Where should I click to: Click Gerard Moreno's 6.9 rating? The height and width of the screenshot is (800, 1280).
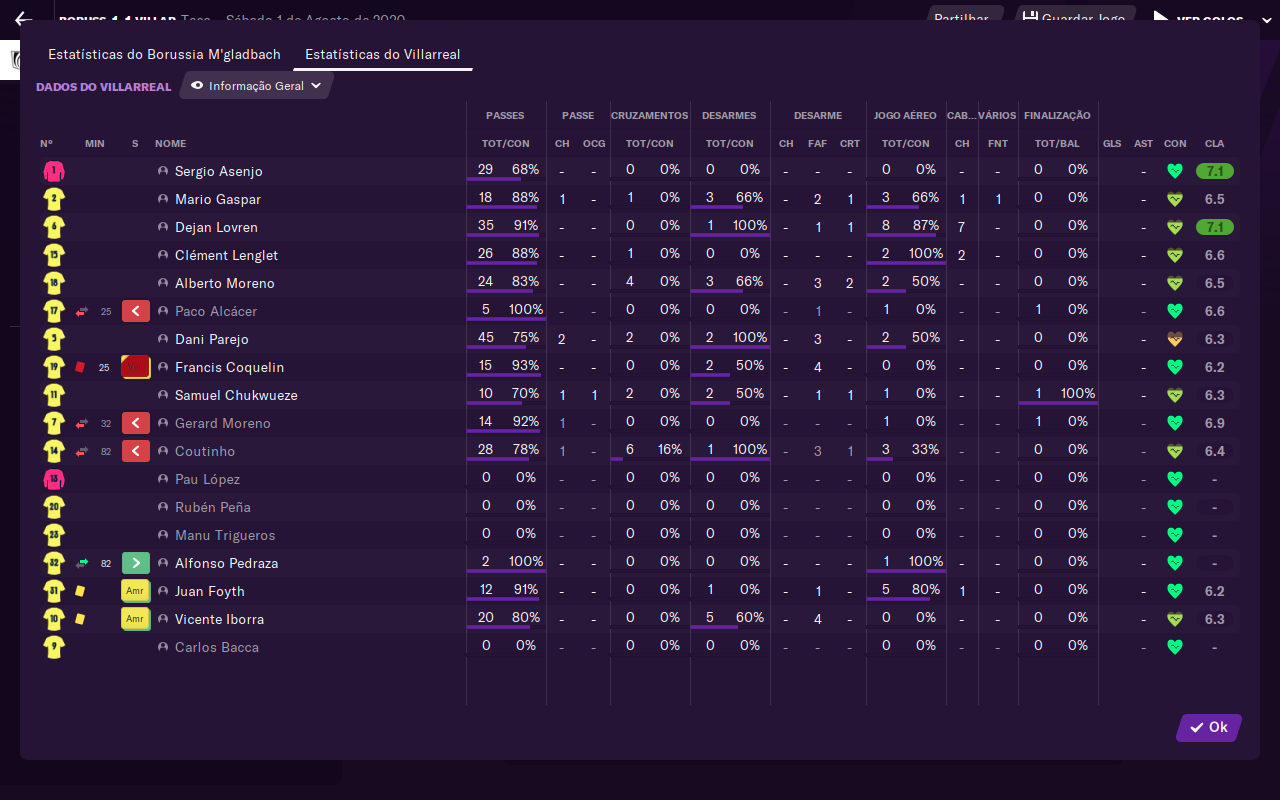(x=1215, y=423)
